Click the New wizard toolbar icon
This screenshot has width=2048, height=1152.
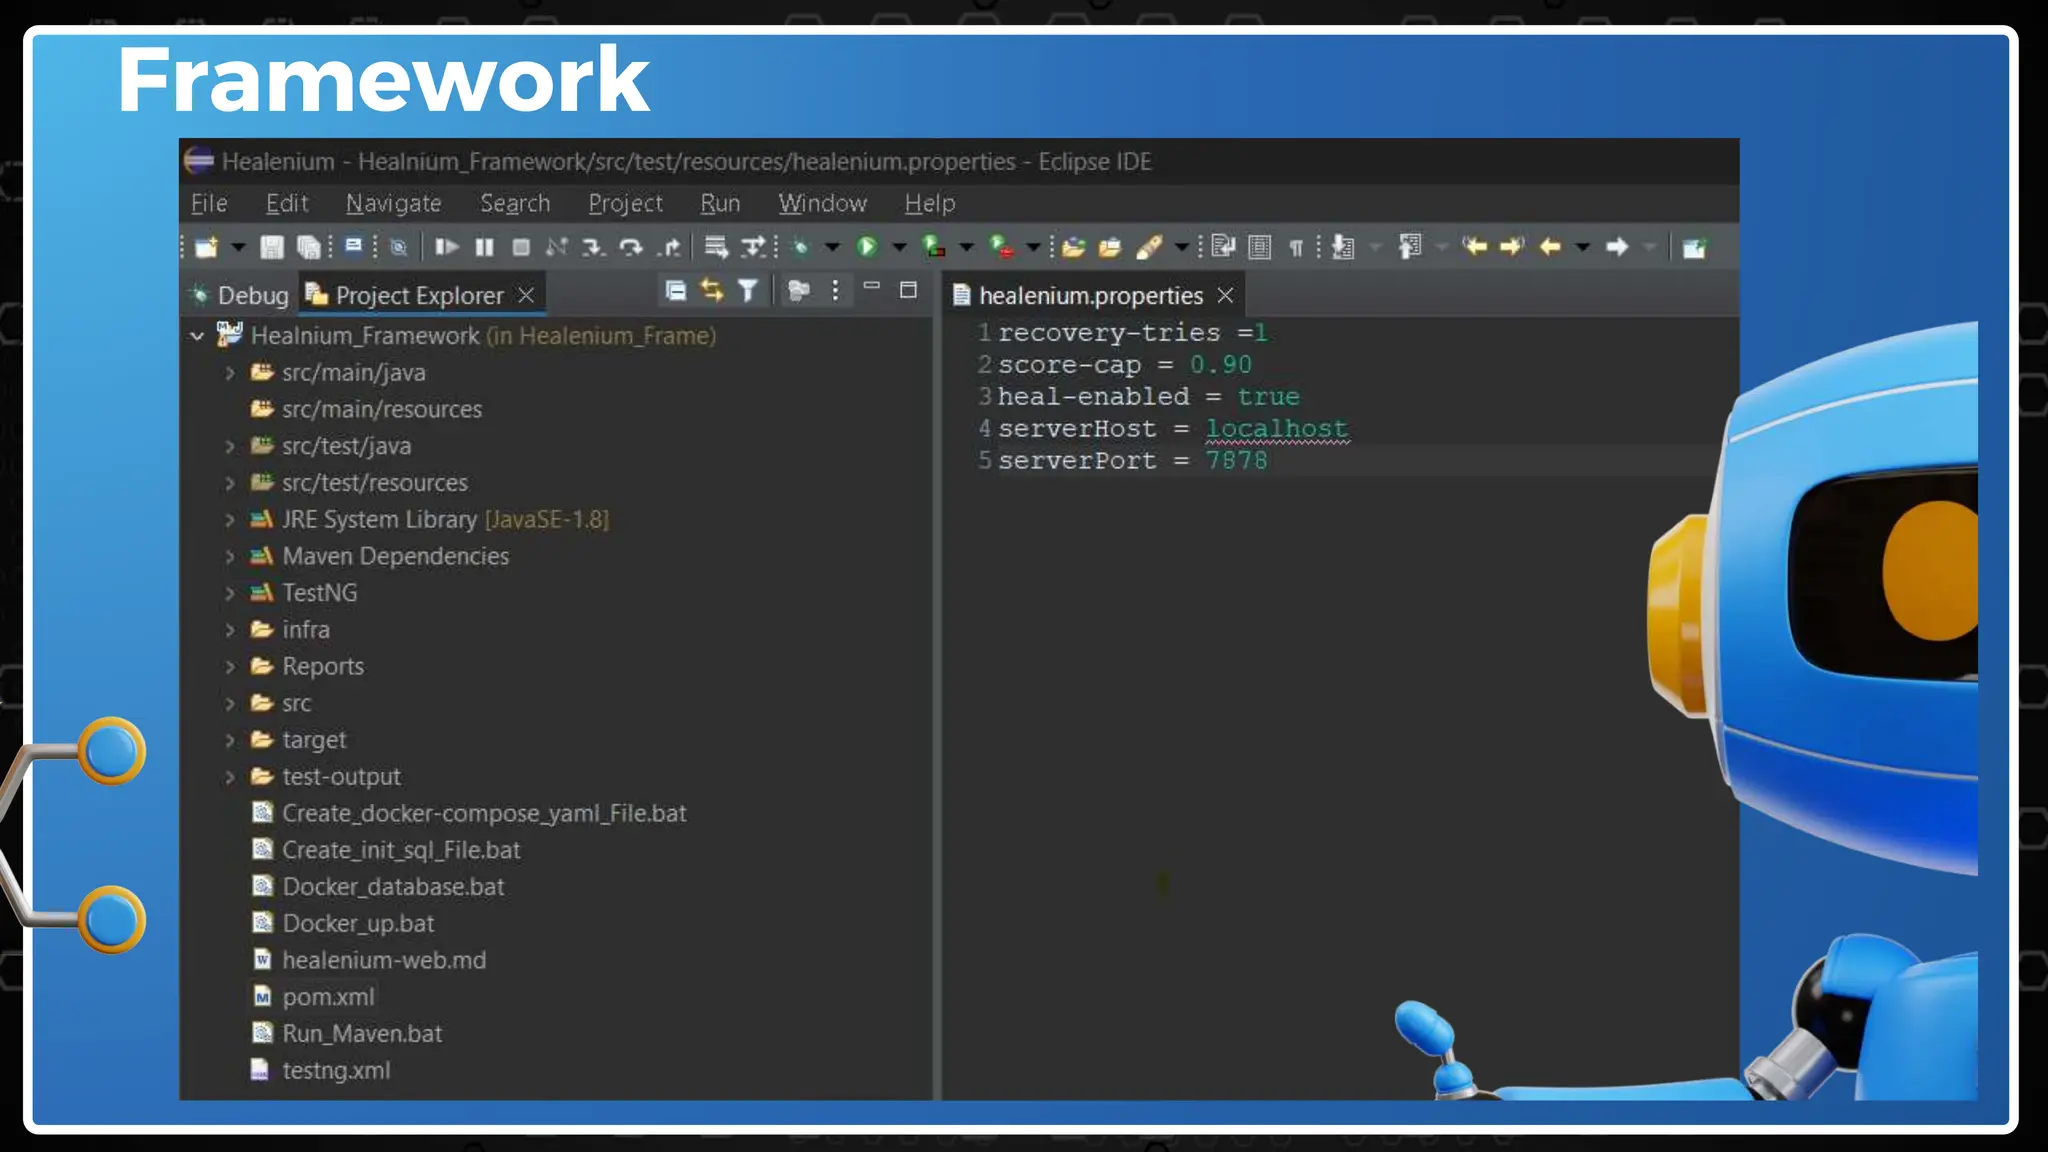[207, 247]
